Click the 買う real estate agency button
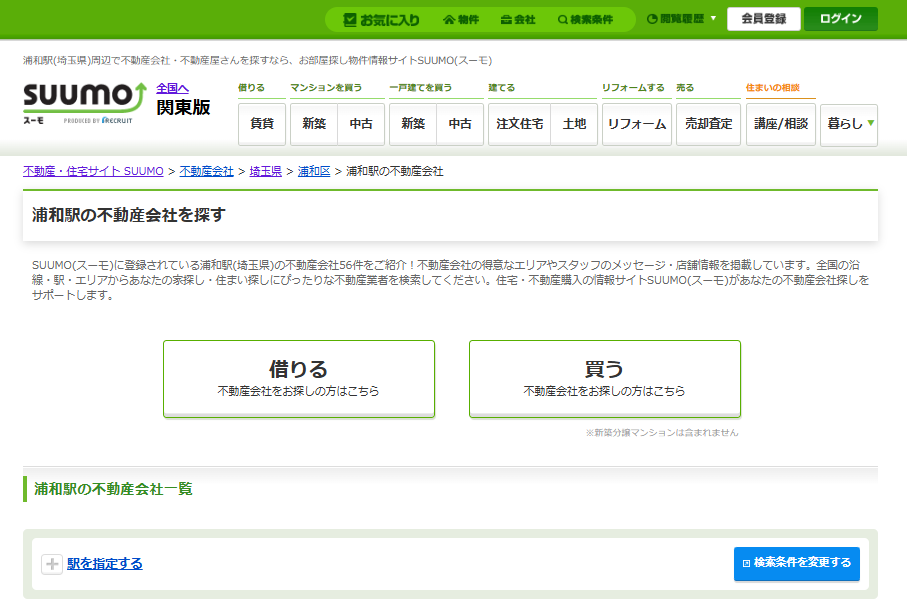The image size is (907, 599). tap(604, 379)
